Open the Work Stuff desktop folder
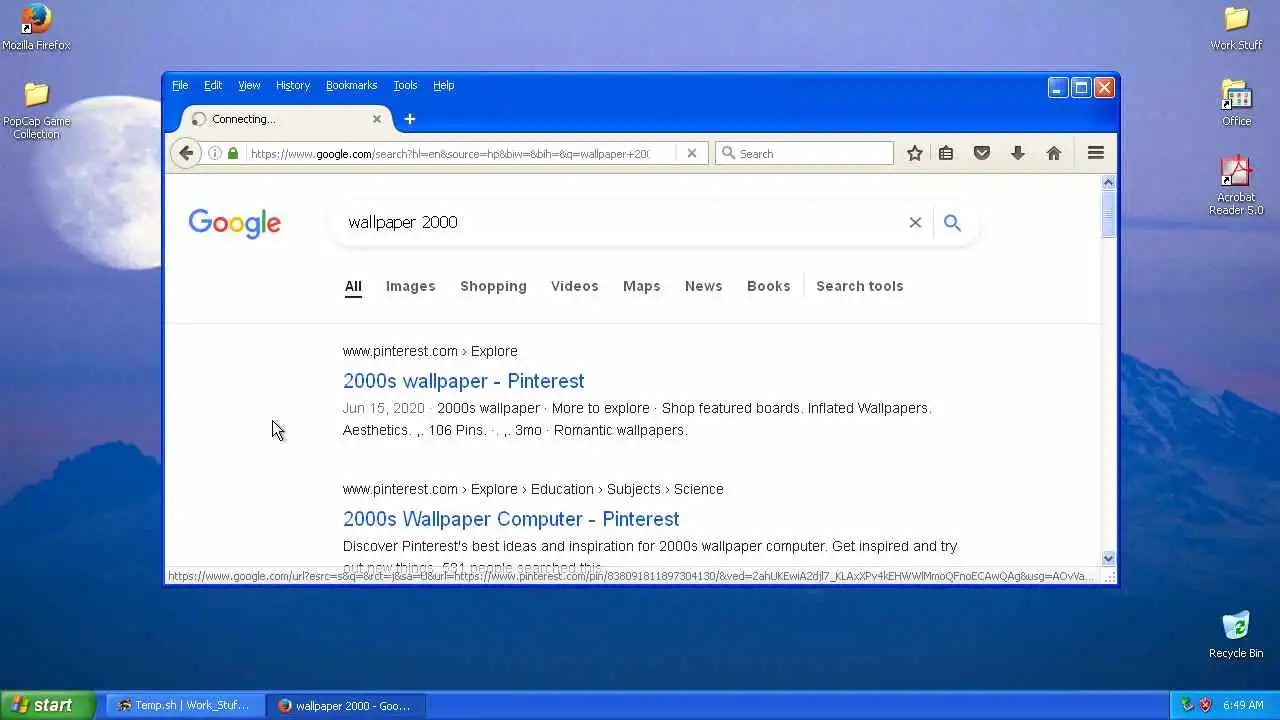The height and width of the screenshot is (720, 1280). click(1236, 27)
